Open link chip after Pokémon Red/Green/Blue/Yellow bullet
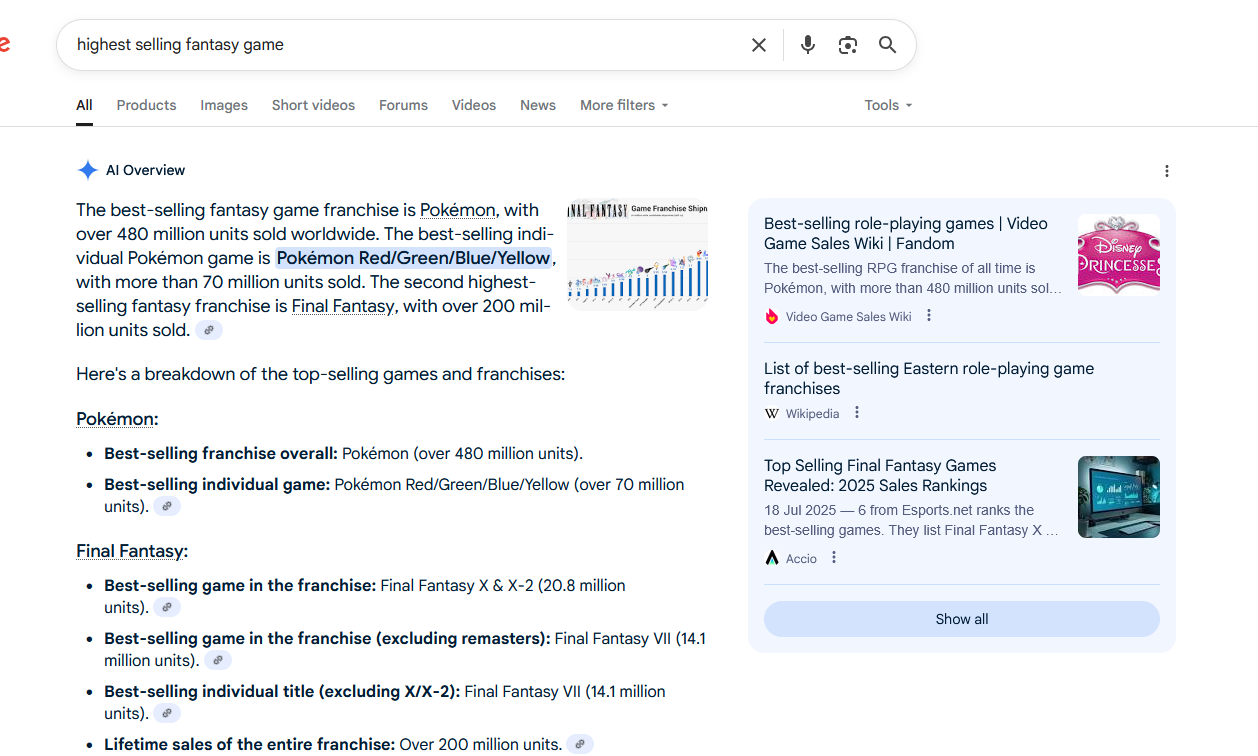The height and width of the screenshot is (756, 1258). coord(167,506)
